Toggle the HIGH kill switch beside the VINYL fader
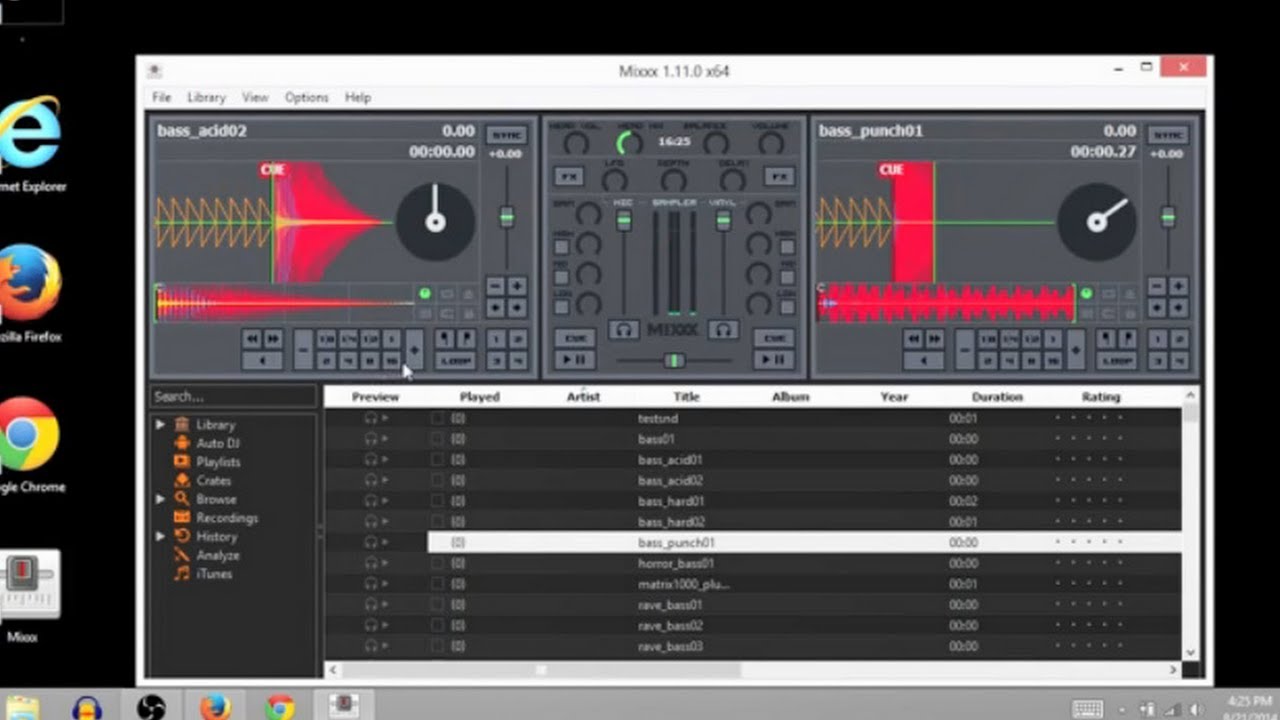This screenshot has width=1280, height=720. pyautogui.click(x=787, y=247)
